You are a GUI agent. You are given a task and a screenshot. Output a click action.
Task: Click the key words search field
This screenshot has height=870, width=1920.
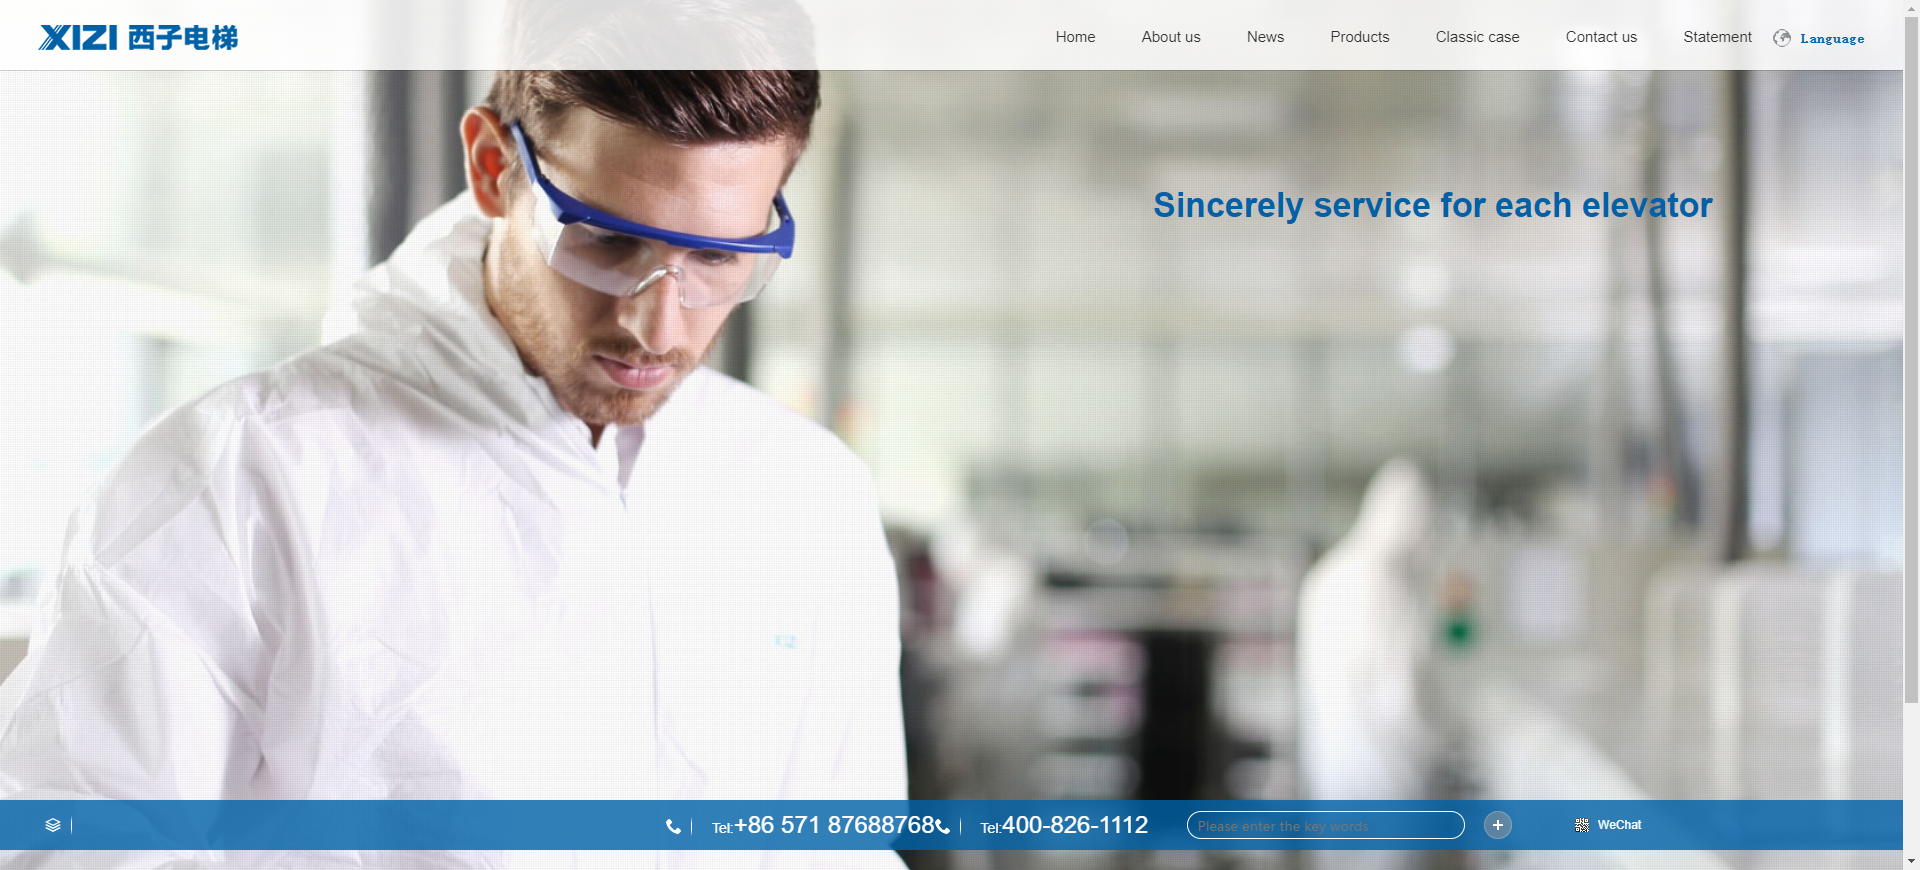(x=1325, y=825)
